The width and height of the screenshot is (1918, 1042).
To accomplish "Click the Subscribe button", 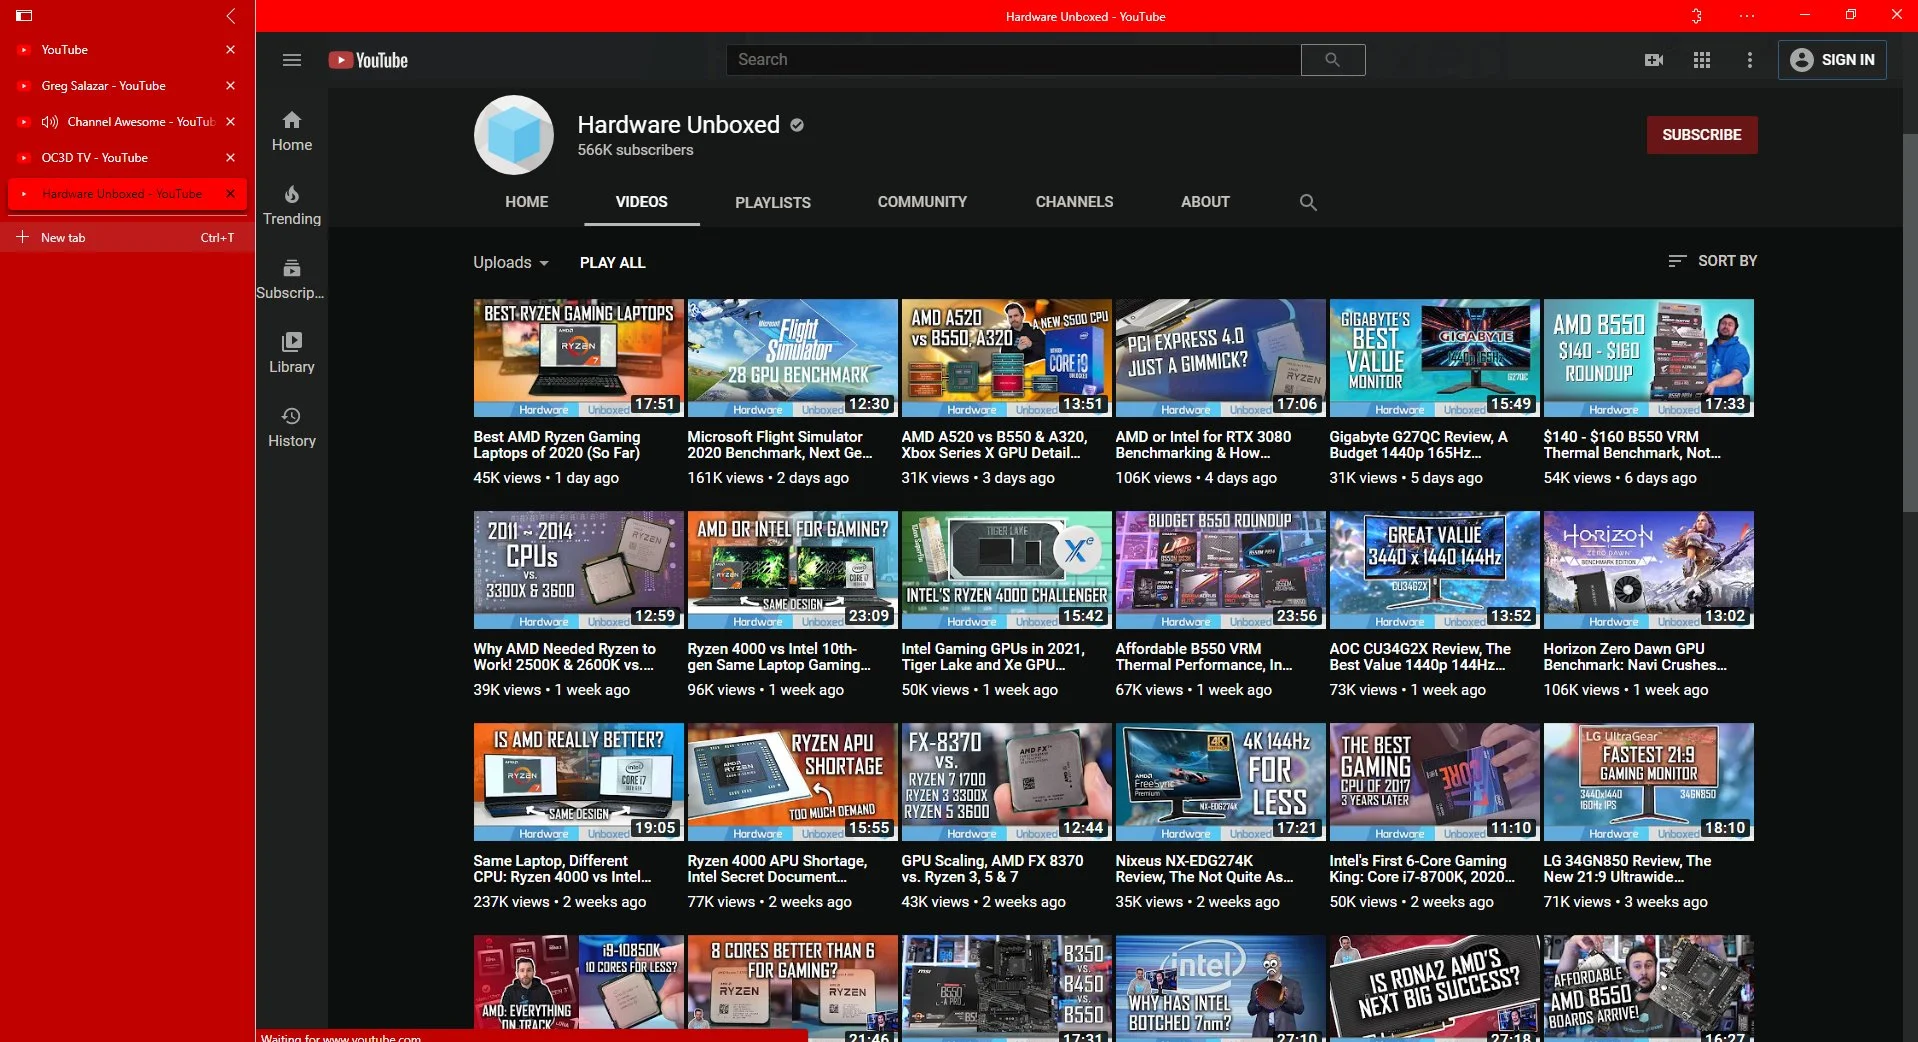I will [1701, 135].
